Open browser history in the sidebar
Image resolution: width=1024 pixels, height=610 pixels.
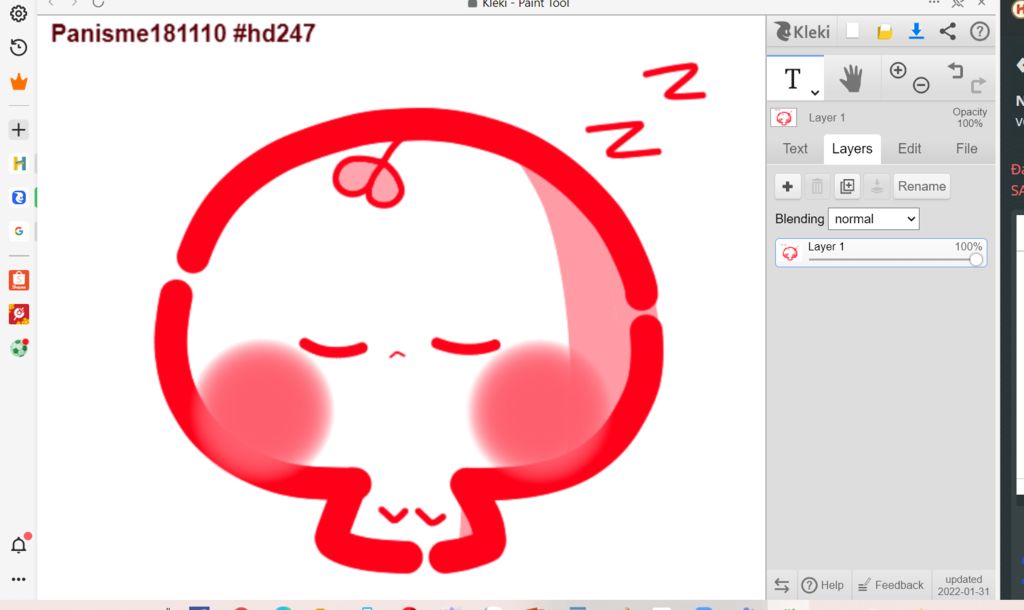[19, 47]
